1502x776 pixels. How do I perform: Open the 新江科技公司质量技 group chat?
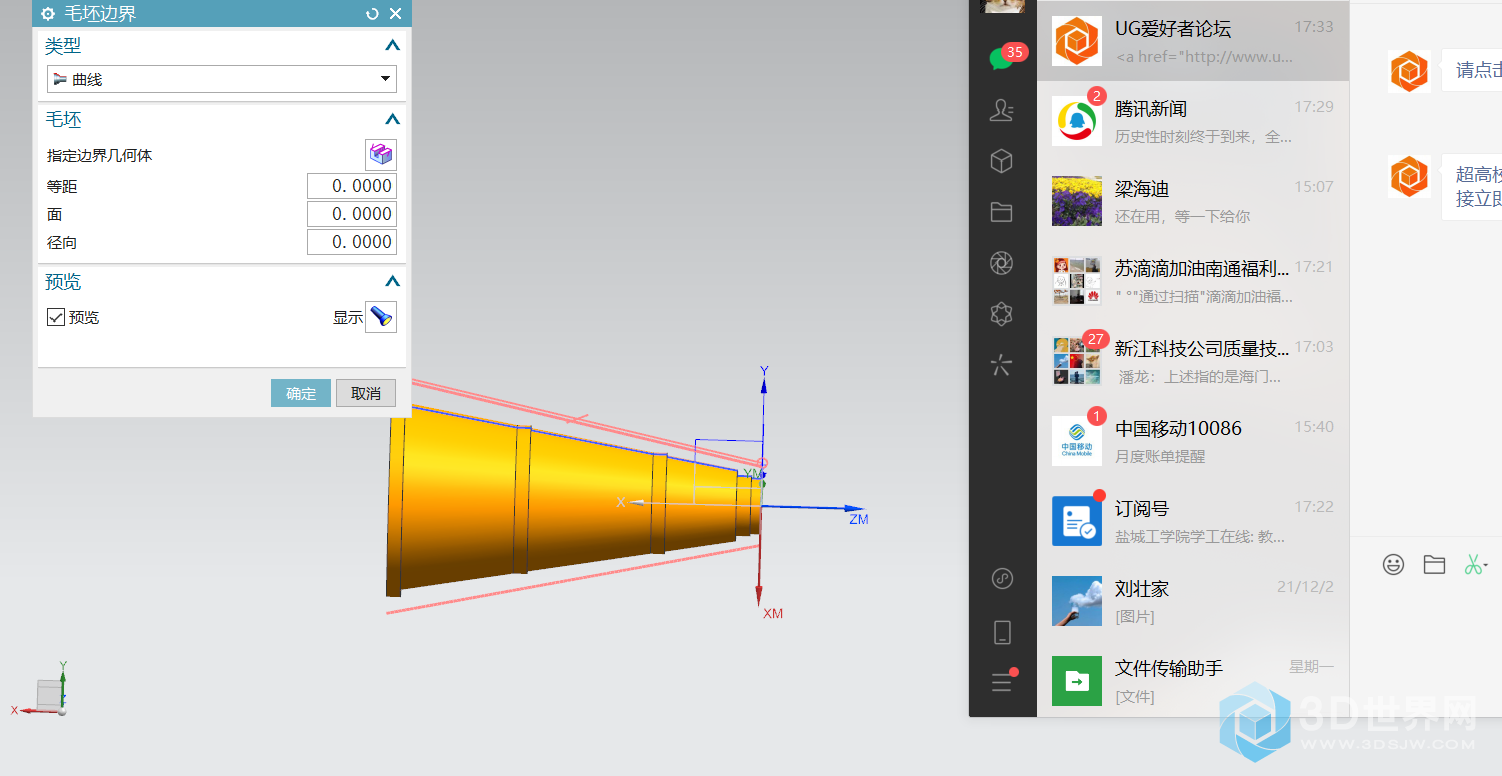coord(1193,361)
